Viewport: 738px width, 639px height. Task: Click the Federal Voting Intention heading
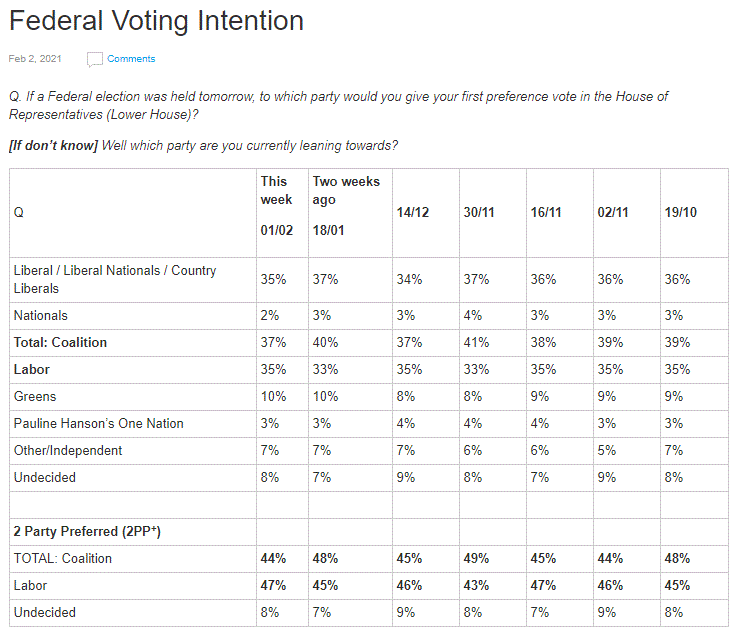click(x=156, y=20)
